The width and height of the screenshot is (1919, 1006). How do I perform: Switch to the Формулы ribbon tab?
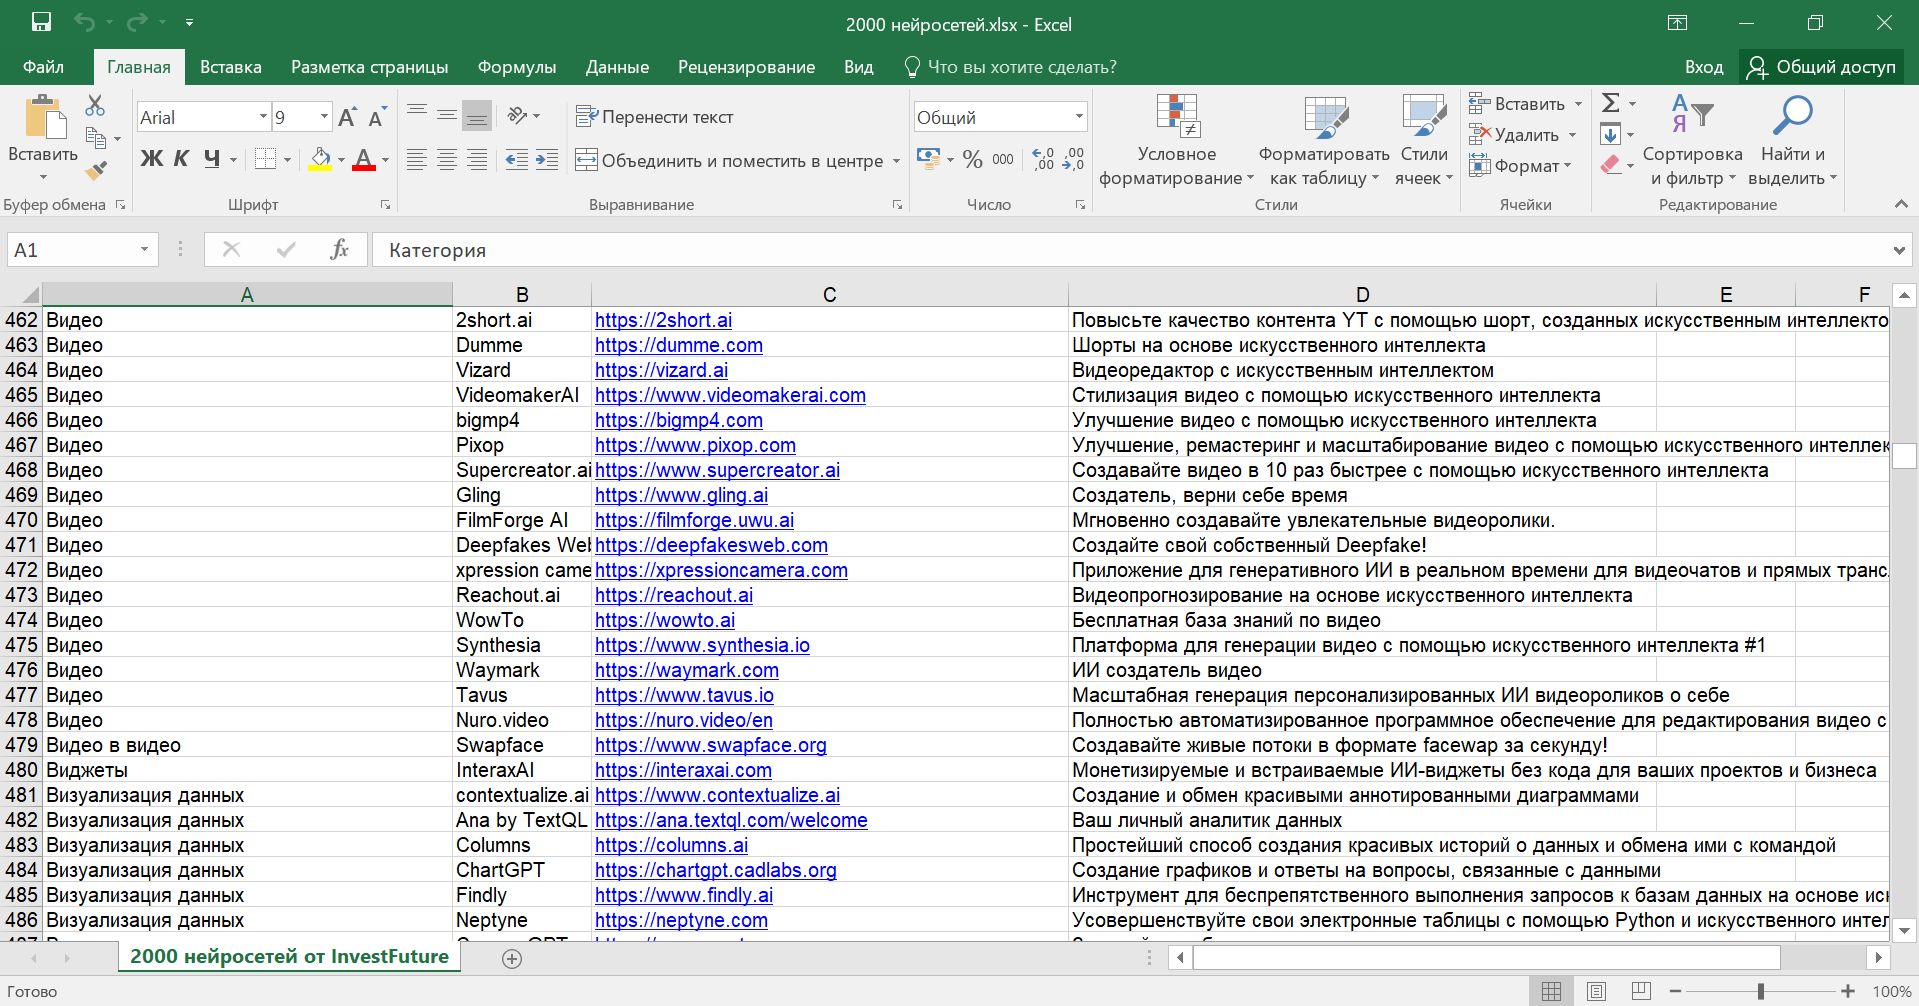pos(516,67)
